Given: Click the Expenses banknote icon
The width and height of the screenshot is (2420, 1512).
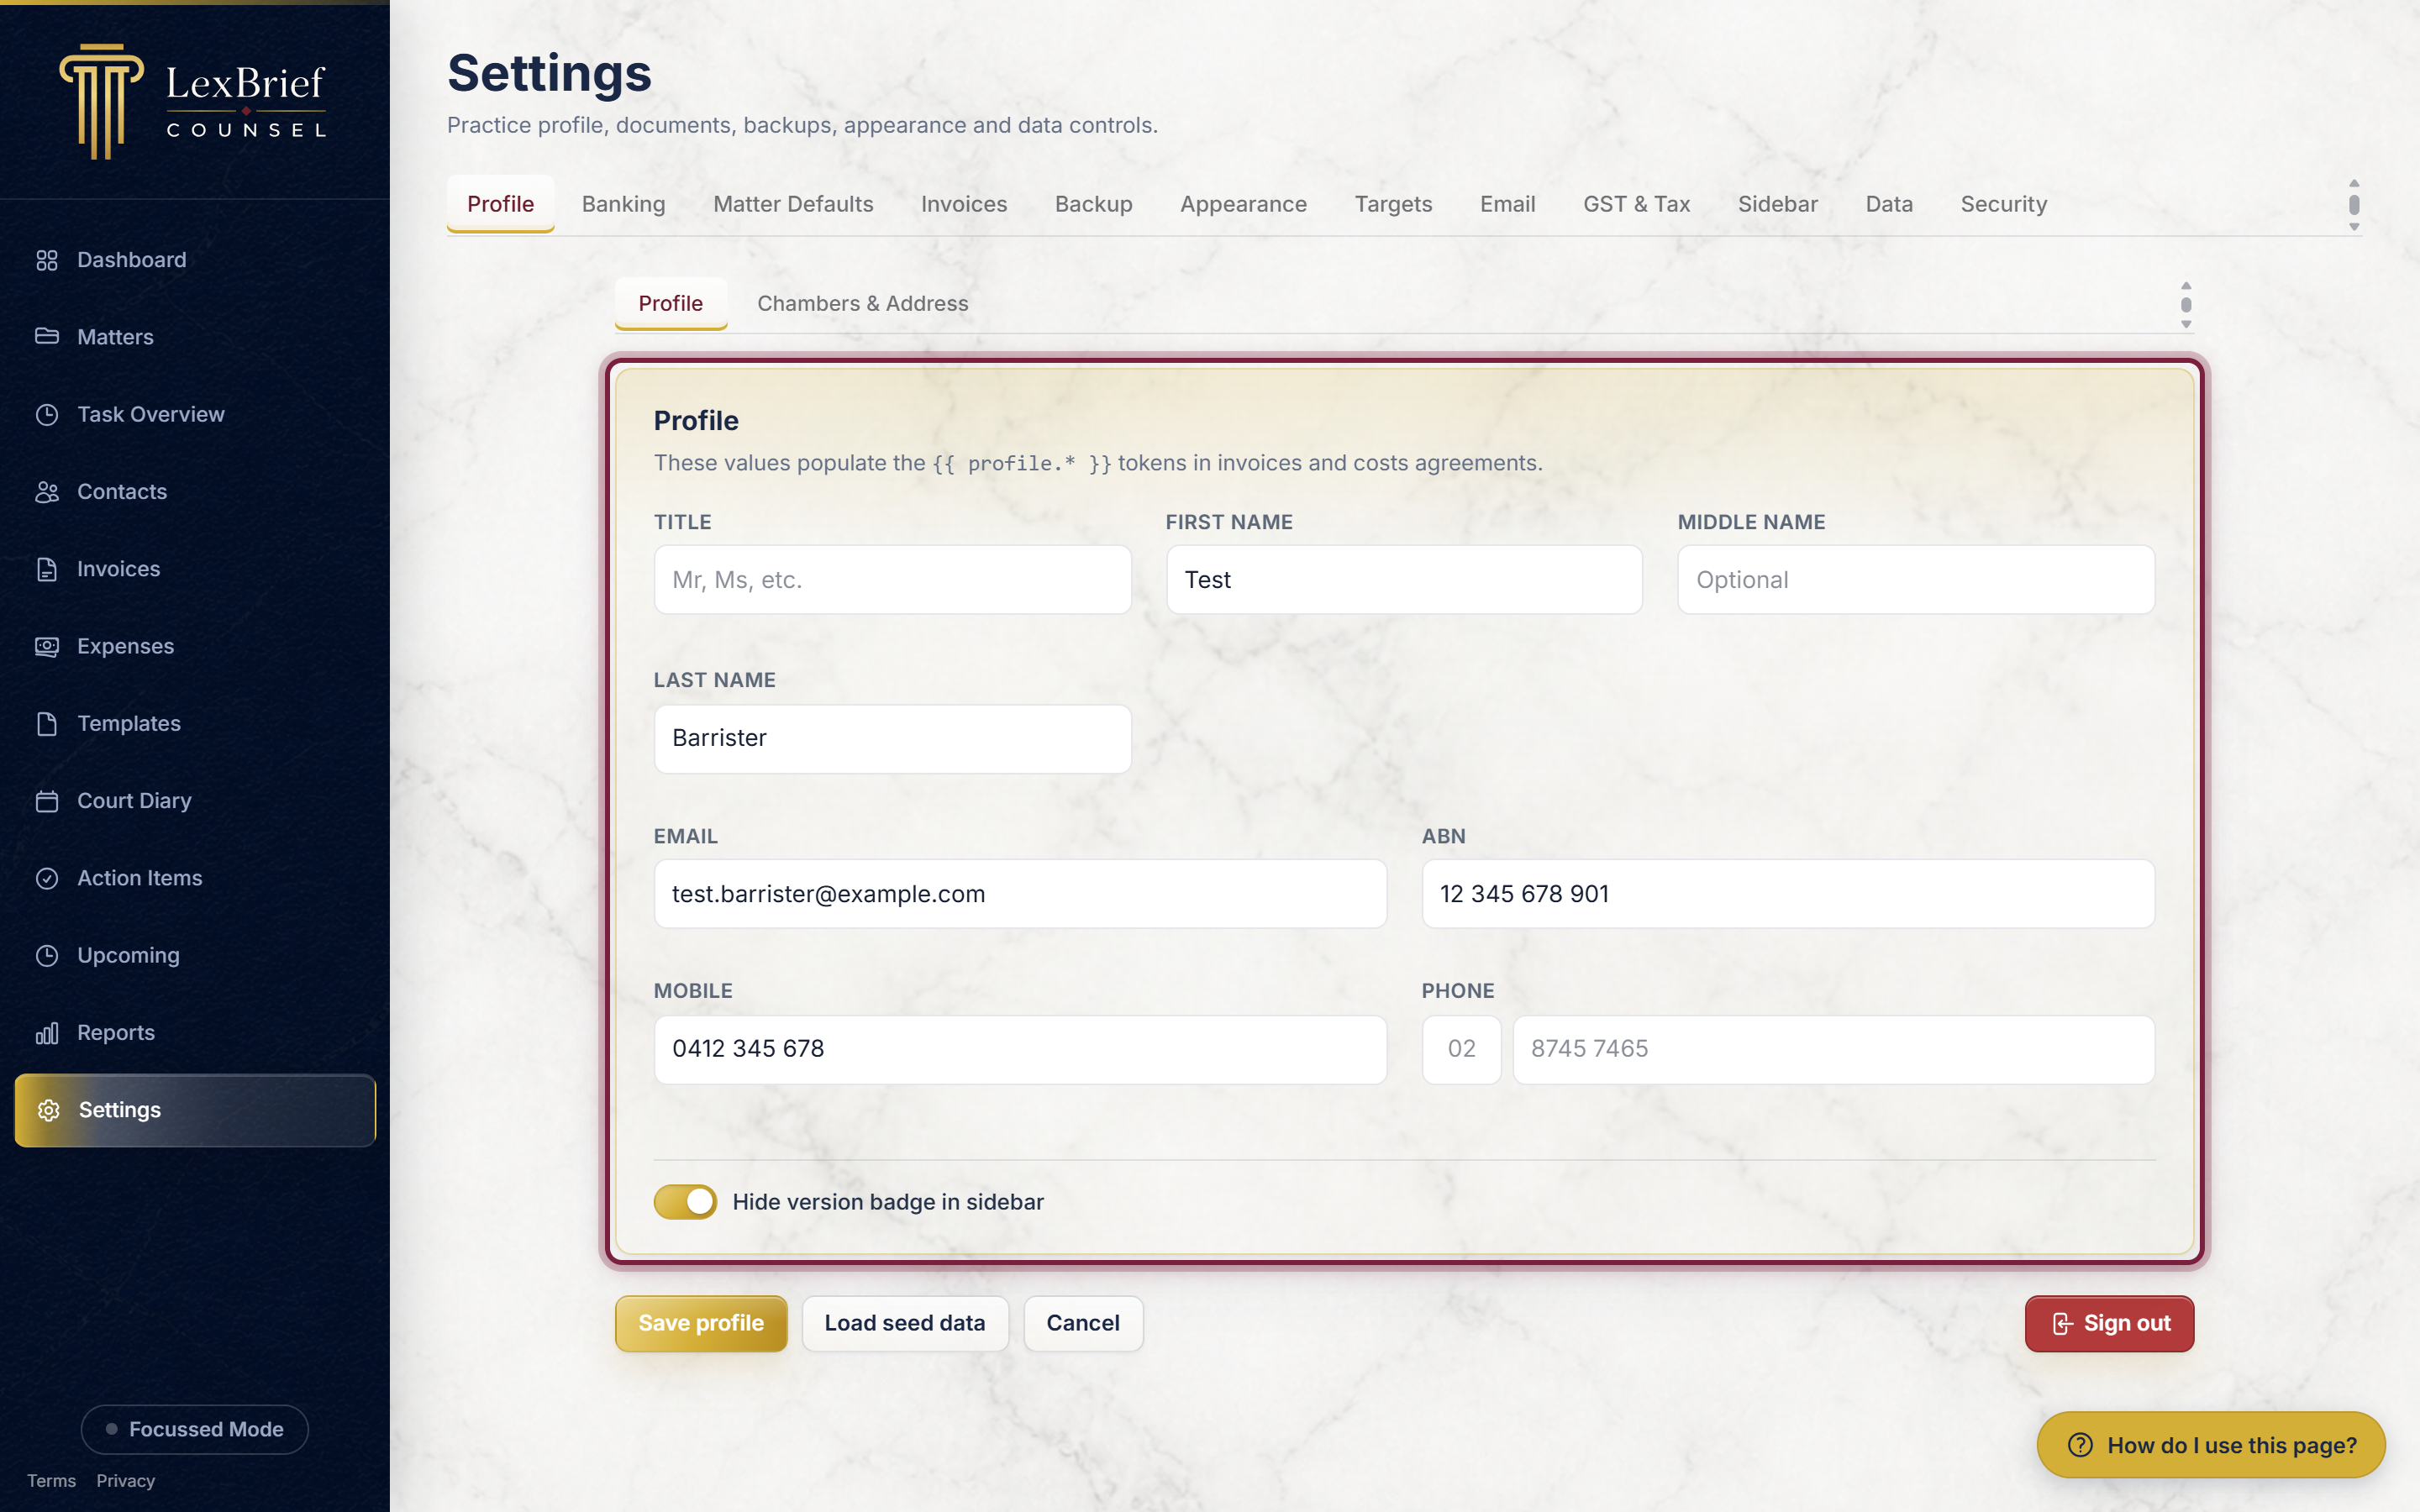Looking at the screenshot, I should [47, 646].
